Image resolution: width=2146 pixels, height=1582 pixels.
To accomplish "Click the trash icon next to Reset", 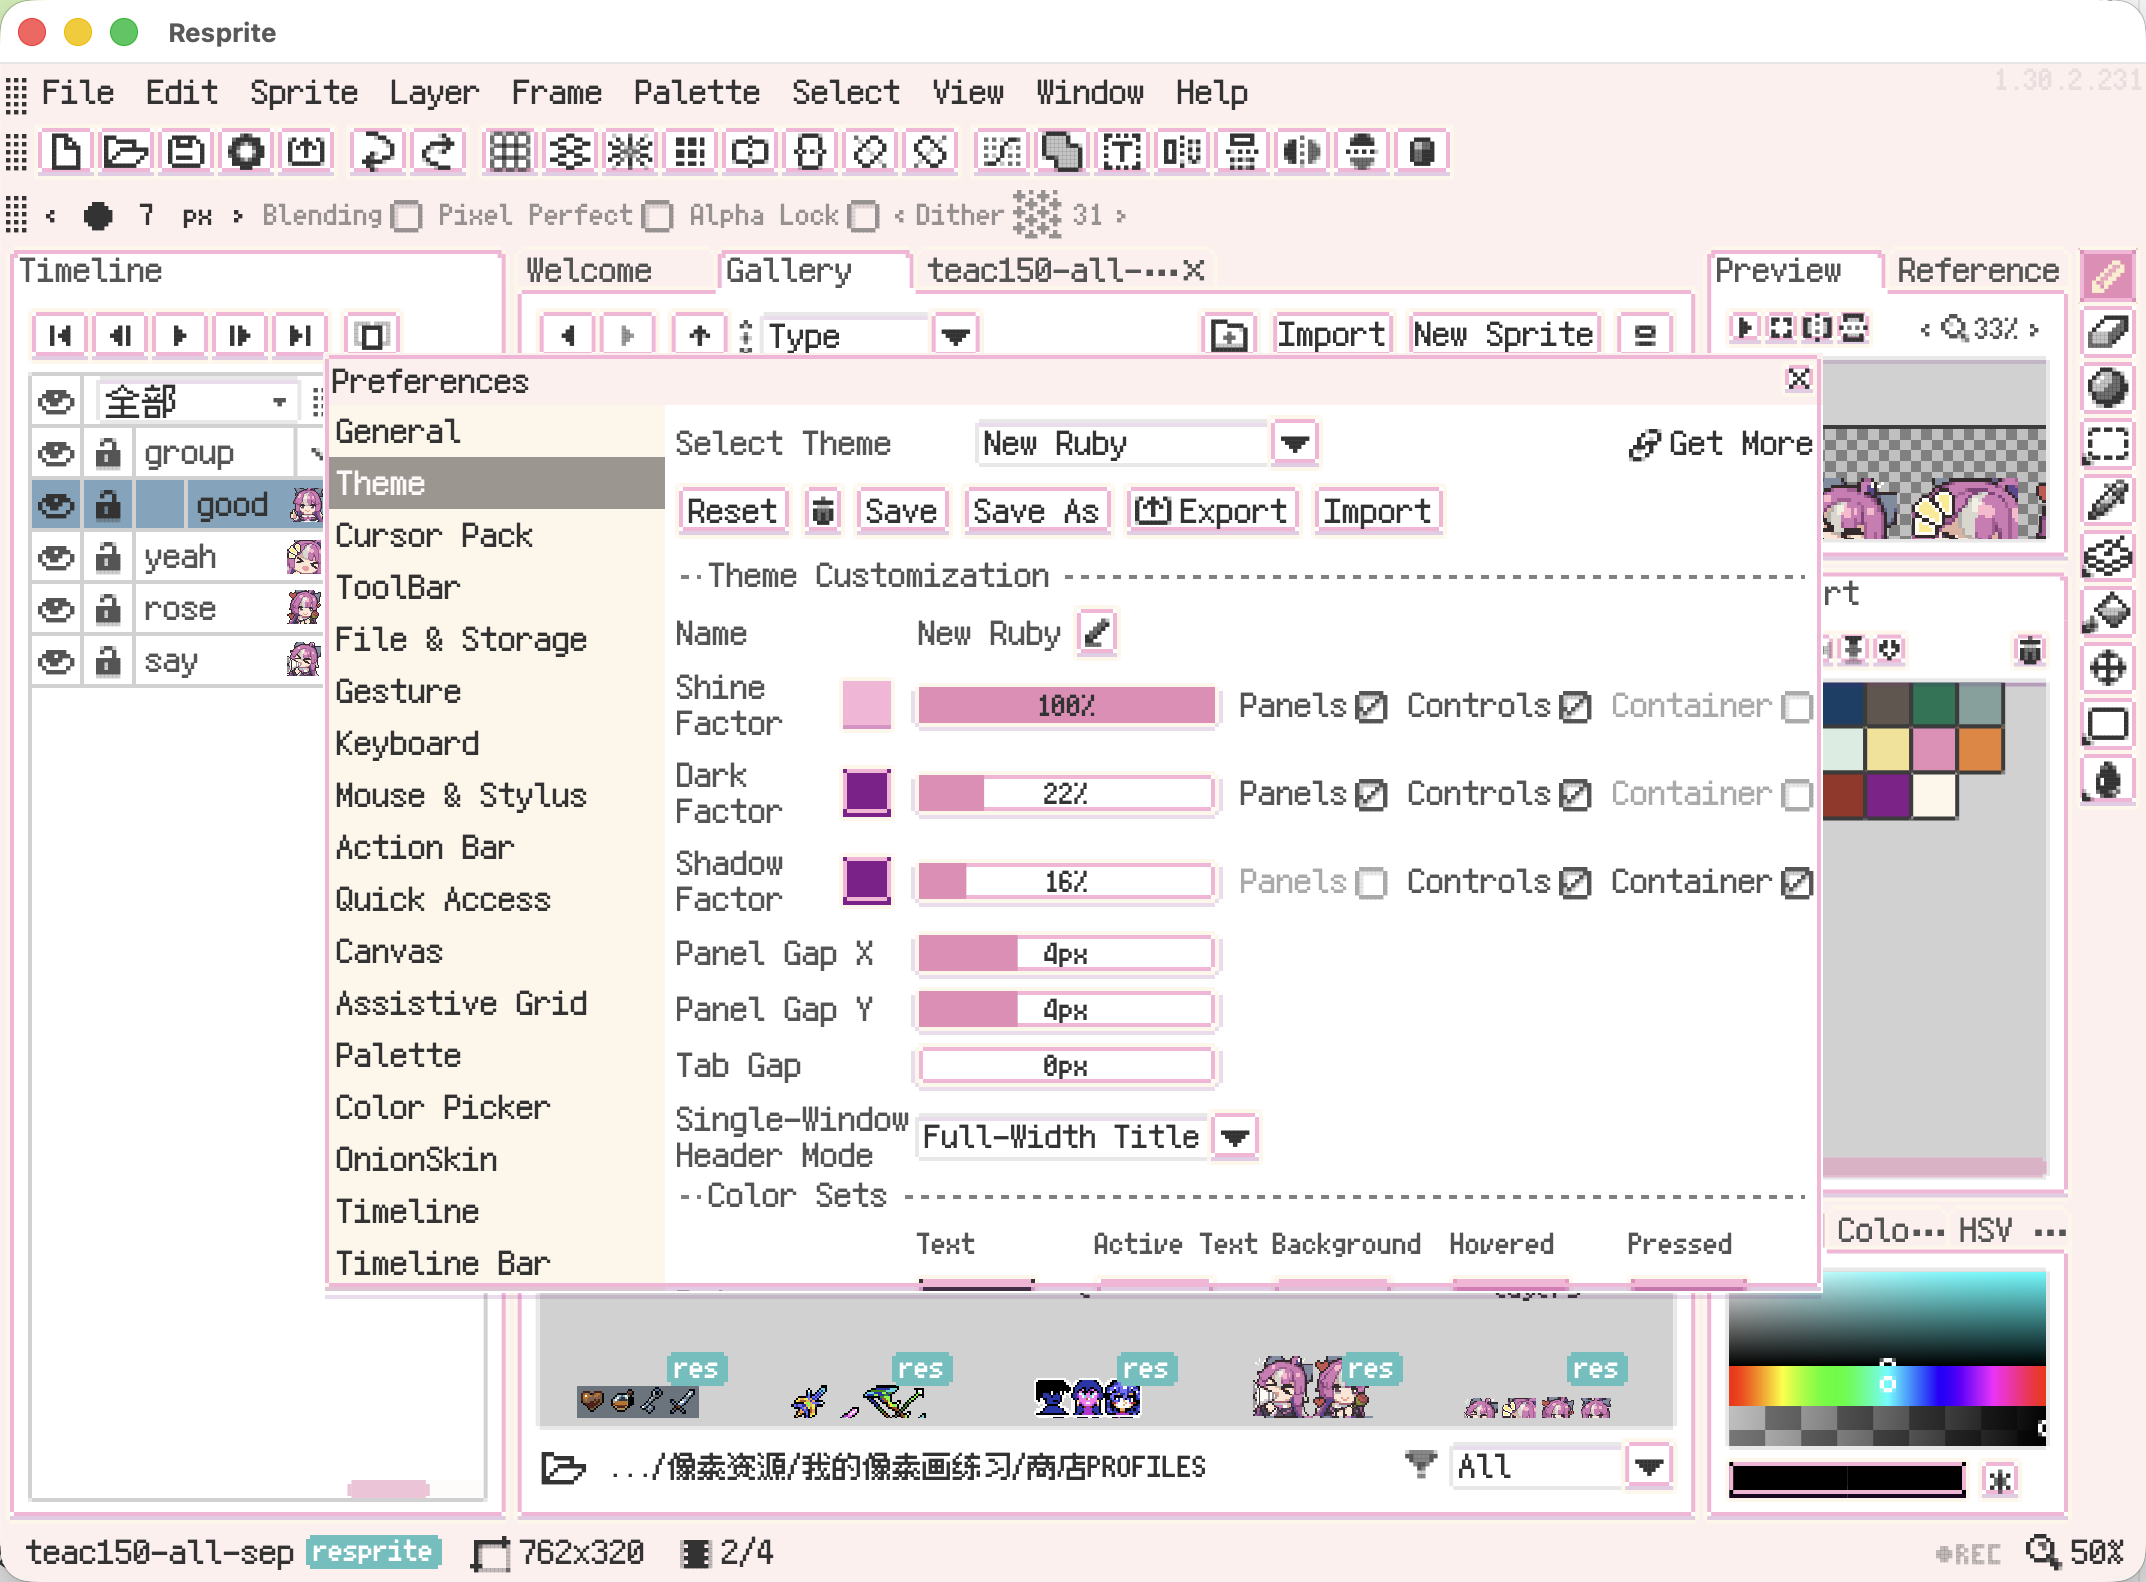I will [822, 511].
